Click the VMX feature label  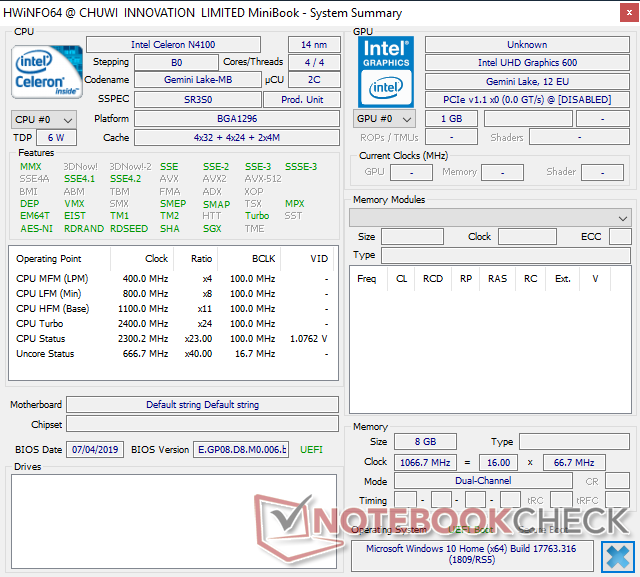tap(74, 204)
